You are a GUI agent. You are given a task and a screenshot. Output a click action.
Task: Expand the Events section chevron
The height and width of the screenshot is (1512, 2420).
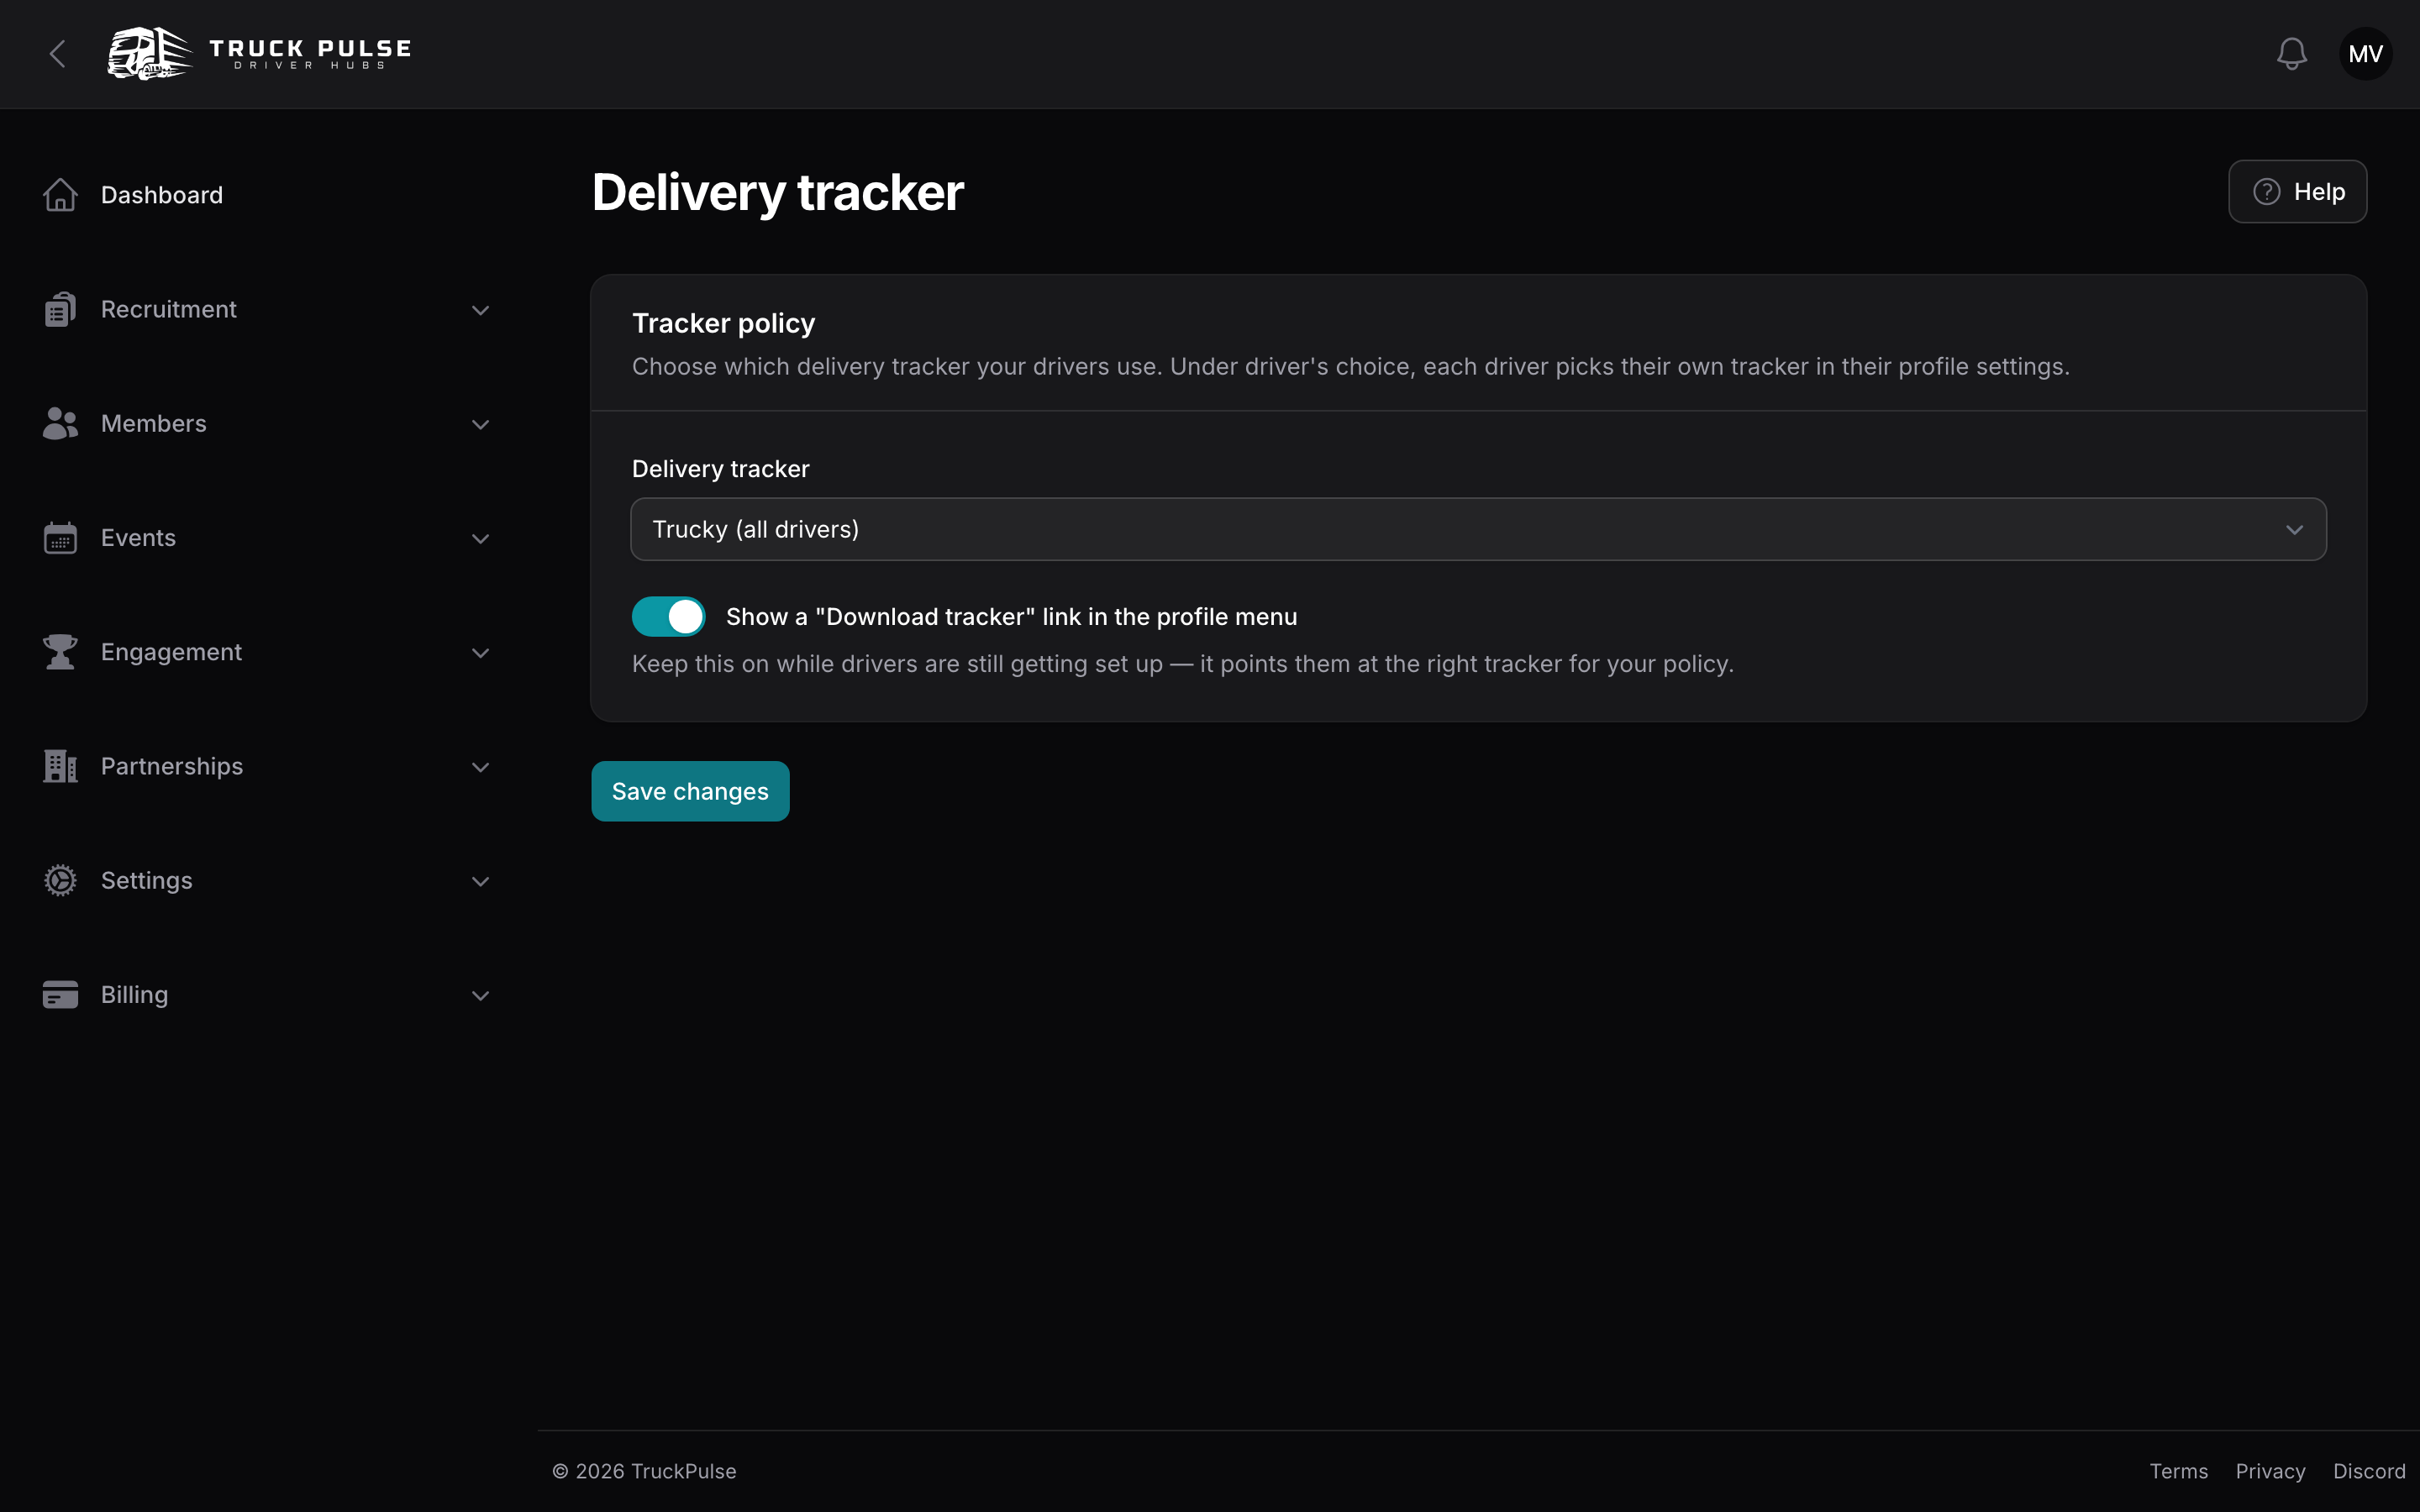click(480, 539)
